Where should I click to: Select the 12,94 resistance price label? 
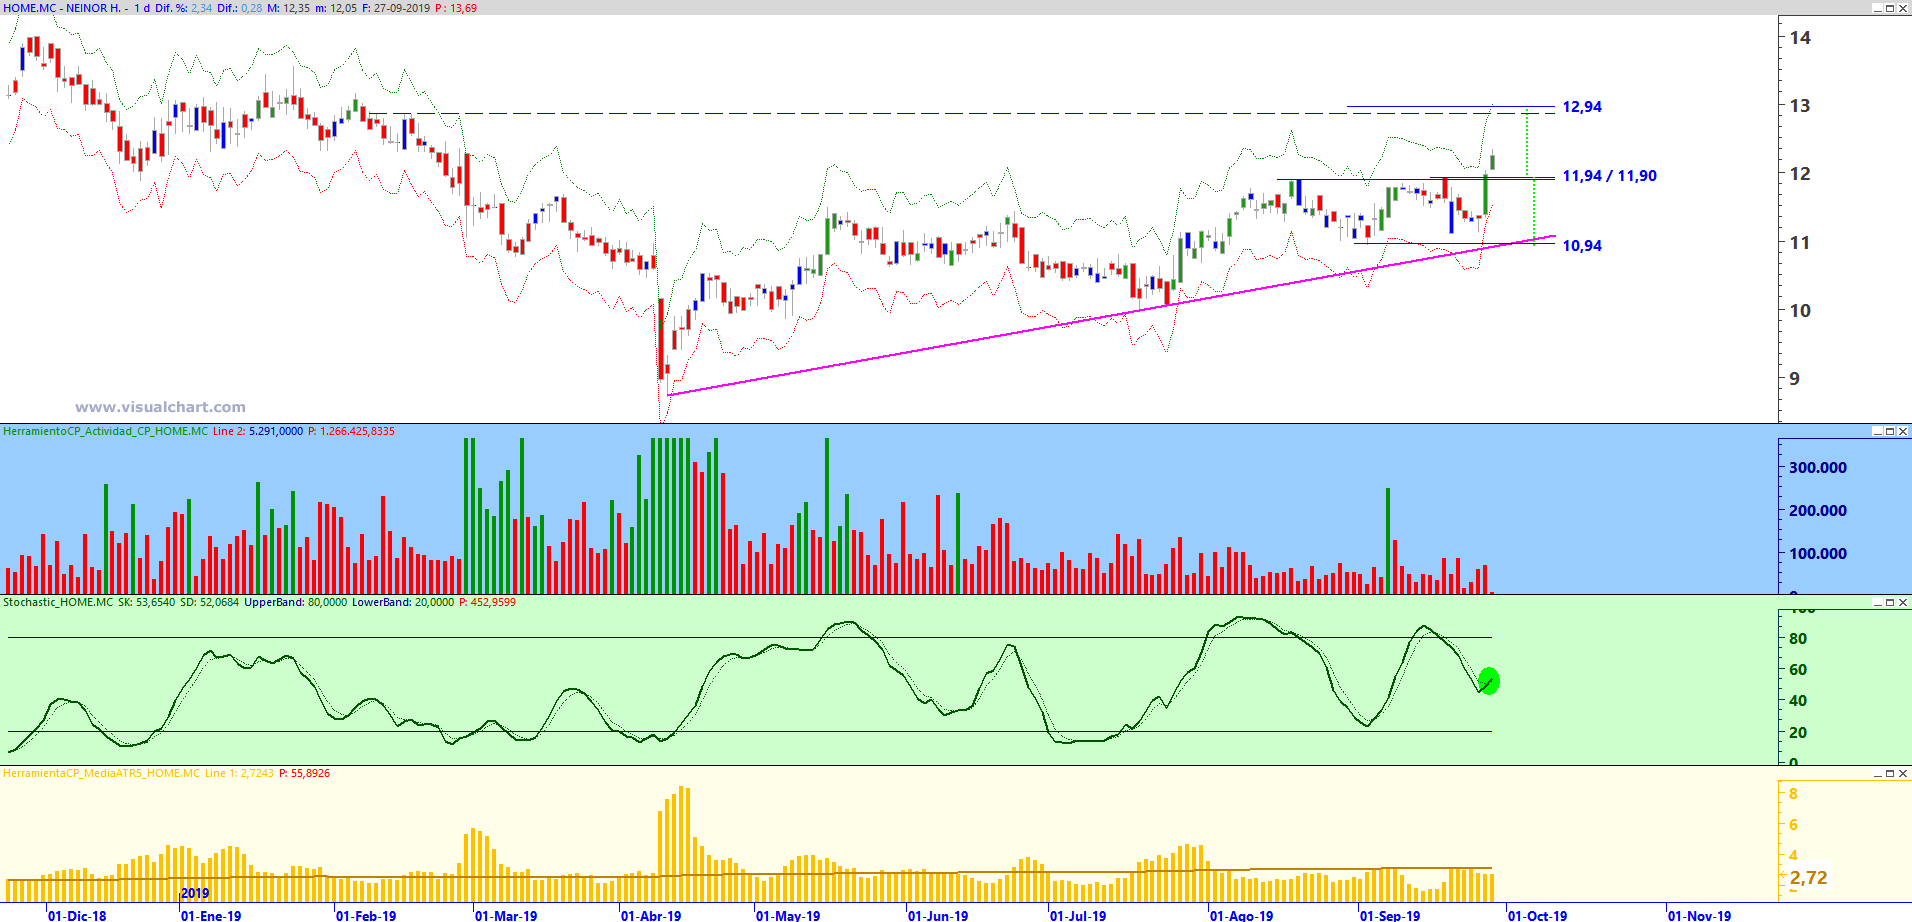point(1582,107)
